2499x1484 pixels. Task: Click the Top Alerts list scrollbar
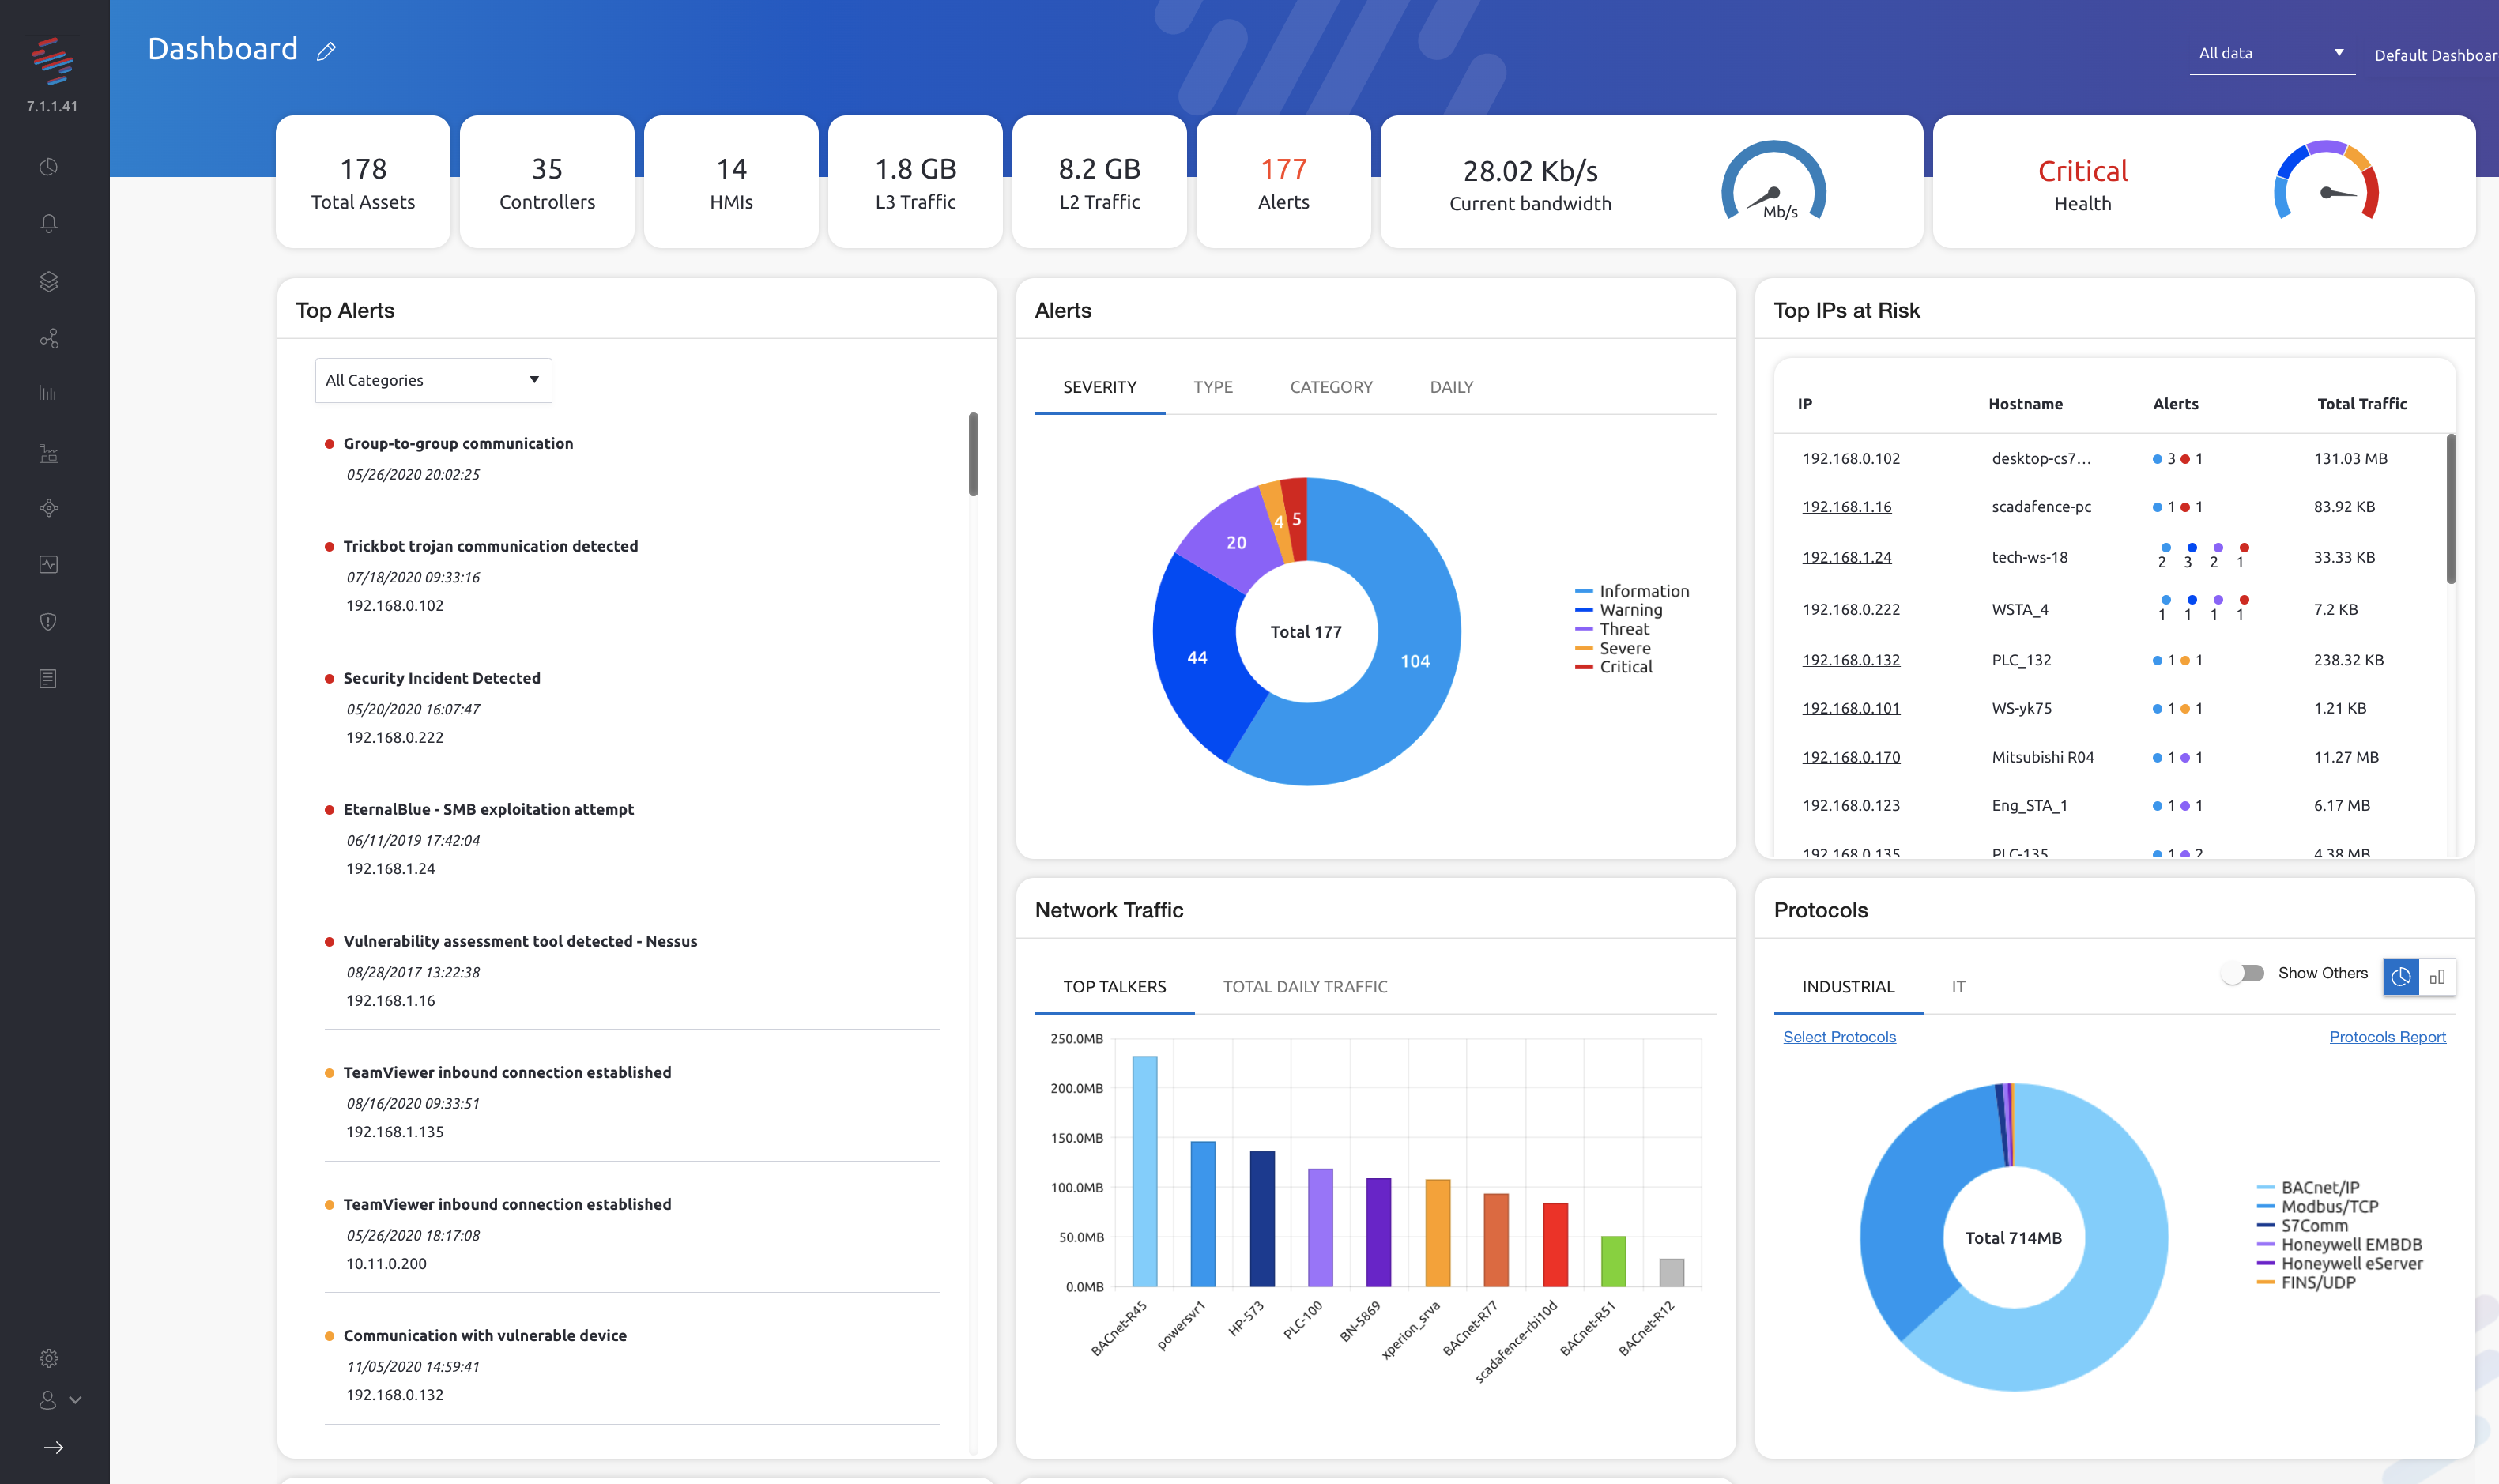973,455
